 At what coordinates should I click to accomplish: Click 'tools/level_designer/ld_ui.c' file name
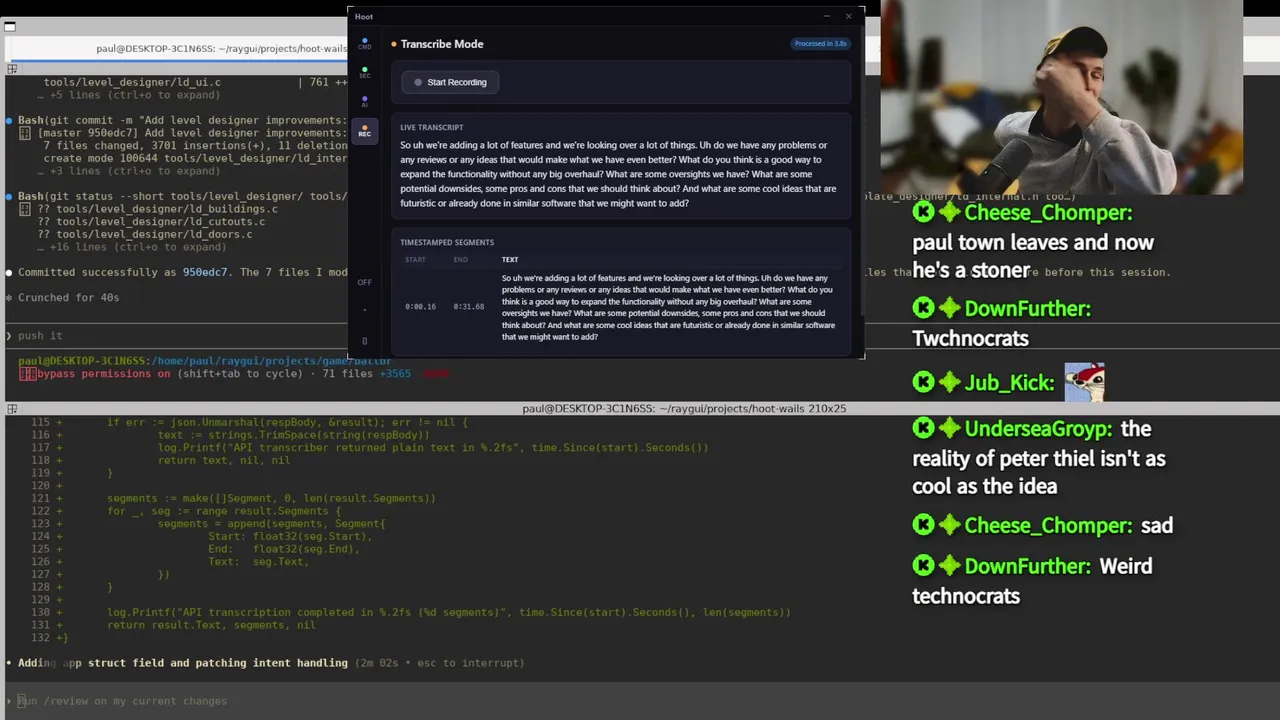[132, 82]
